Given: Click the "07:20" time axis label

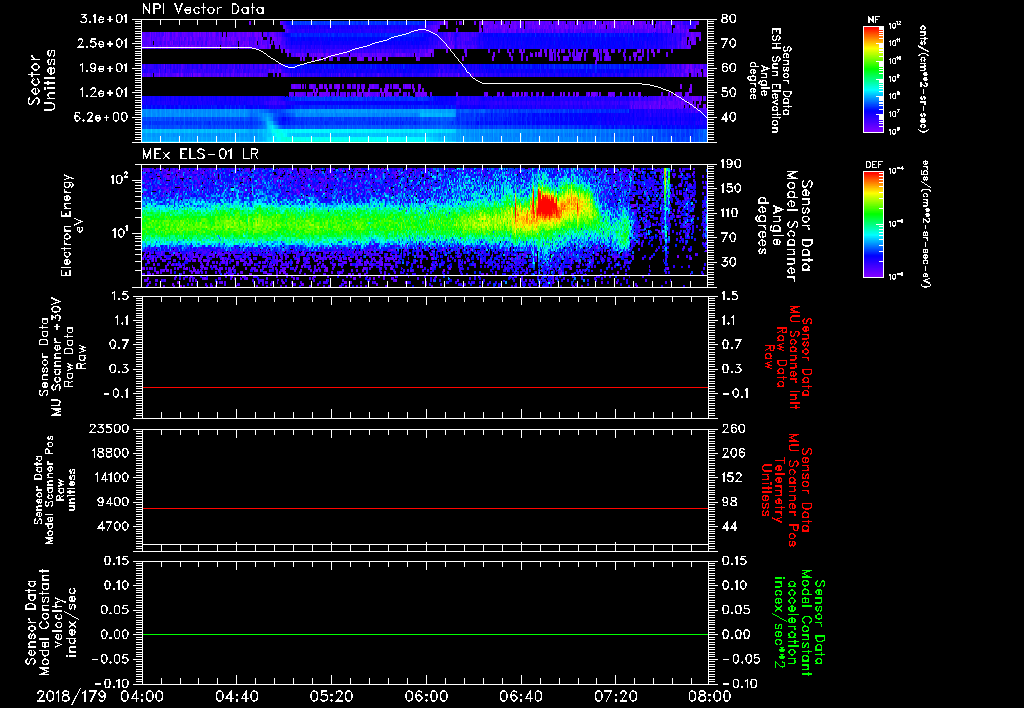Looking at the screenshot, I should [x=615, y=696].
